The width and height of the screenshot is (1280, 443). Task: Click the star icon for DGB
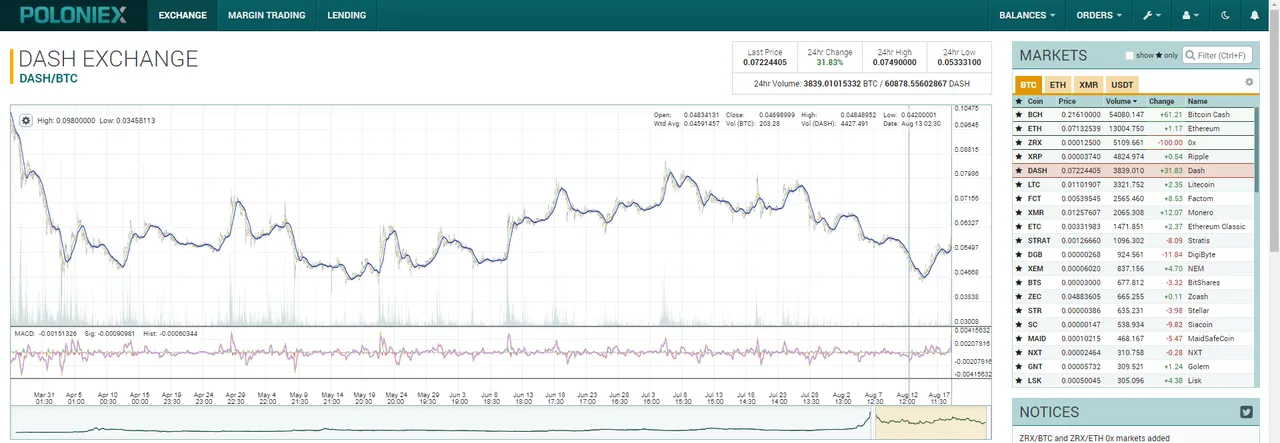[x=1019, y=255]
